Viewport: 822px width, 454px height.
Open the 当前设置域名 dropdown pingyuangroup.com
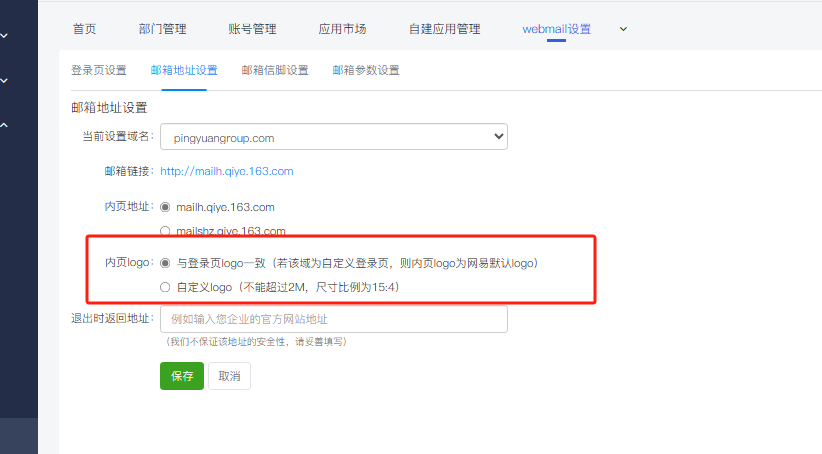[x=334, y=137]
